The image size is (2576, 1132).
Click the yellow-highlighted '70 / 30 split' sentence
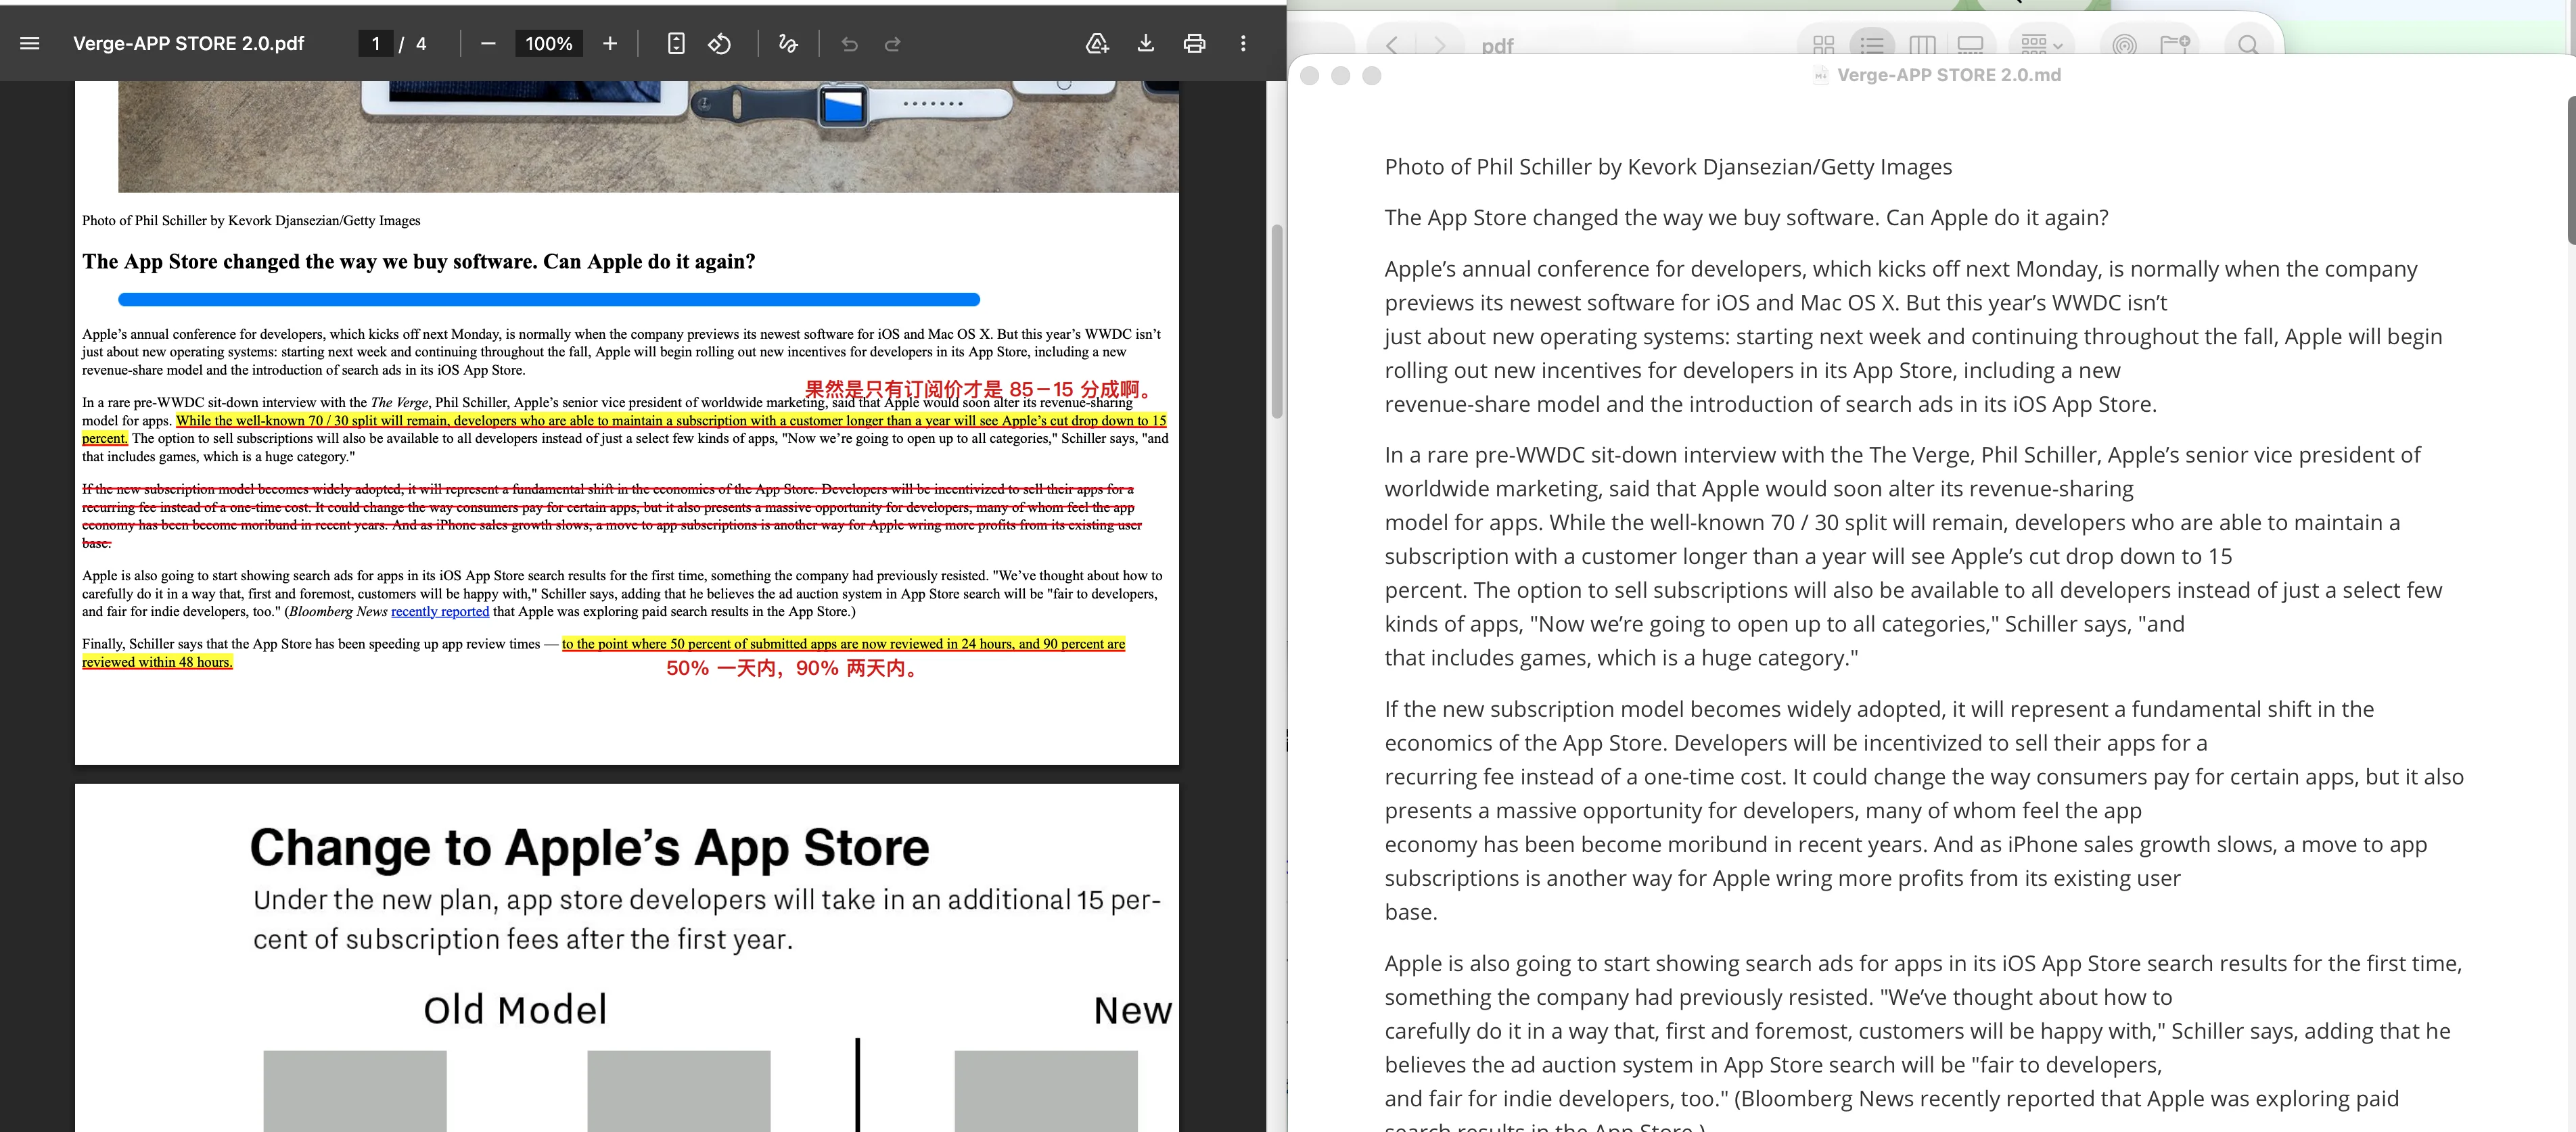pyautogui.click(x=671, y=421)
